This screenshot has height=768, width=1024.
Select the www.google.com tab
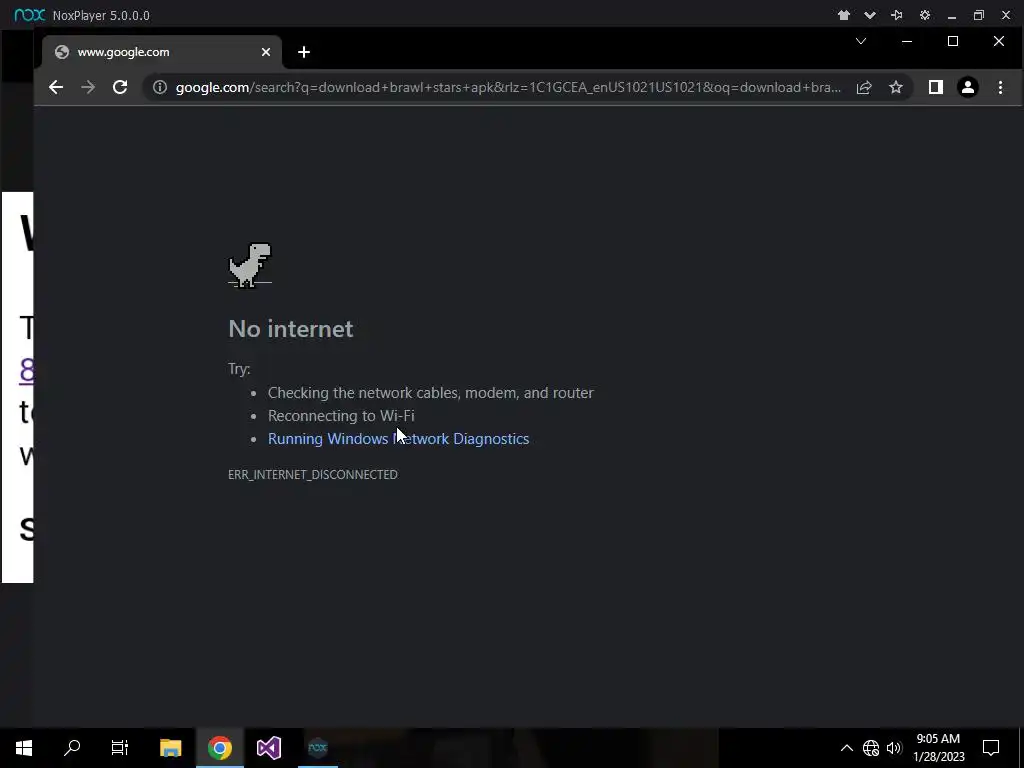[162, 52]
